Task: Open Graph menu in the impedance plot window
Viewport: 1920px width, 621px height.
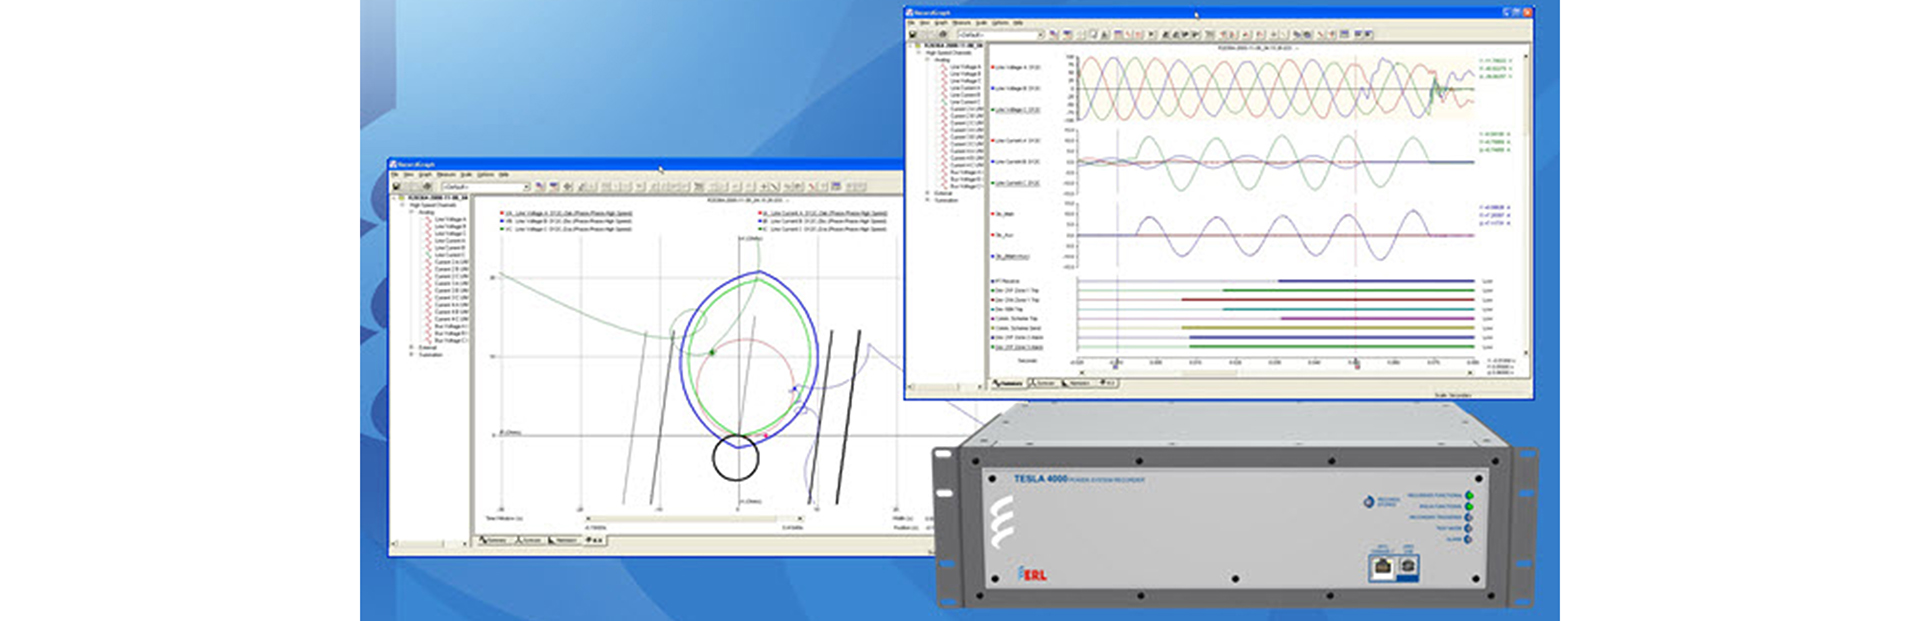Action: tap(425, 175)
